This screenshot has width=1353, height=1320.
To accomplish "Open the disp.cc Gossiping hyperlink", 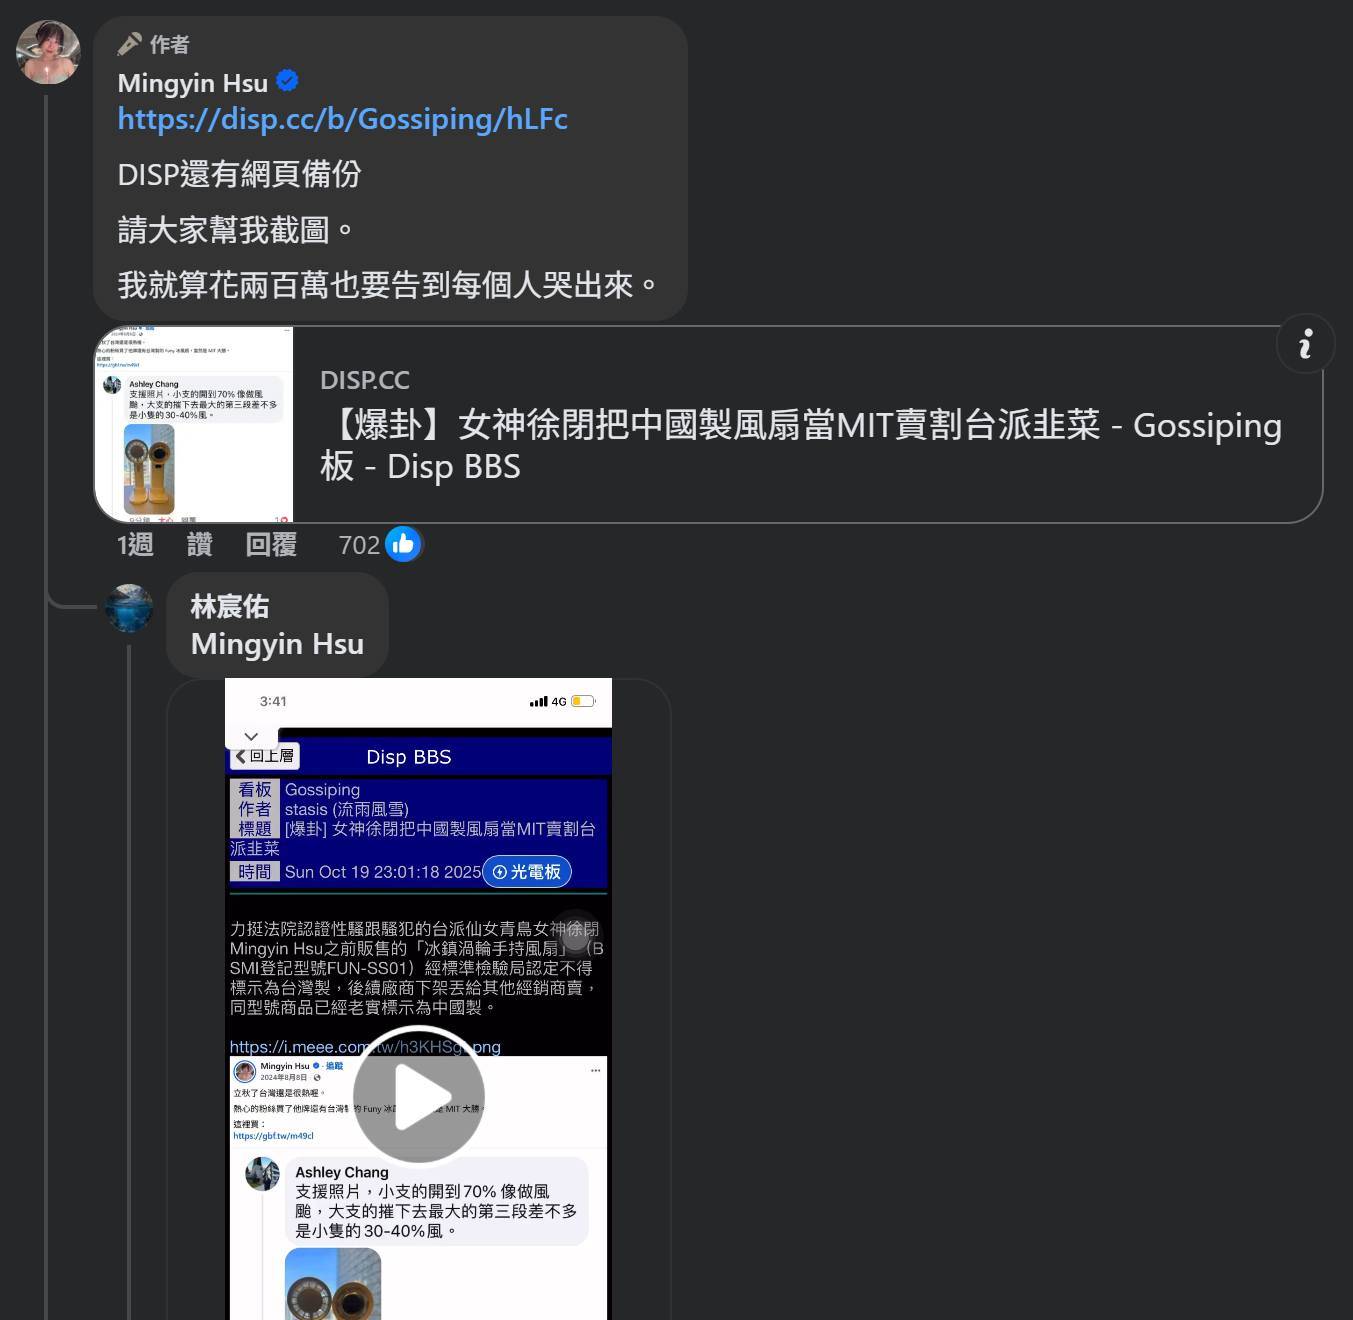I will 343,119.
